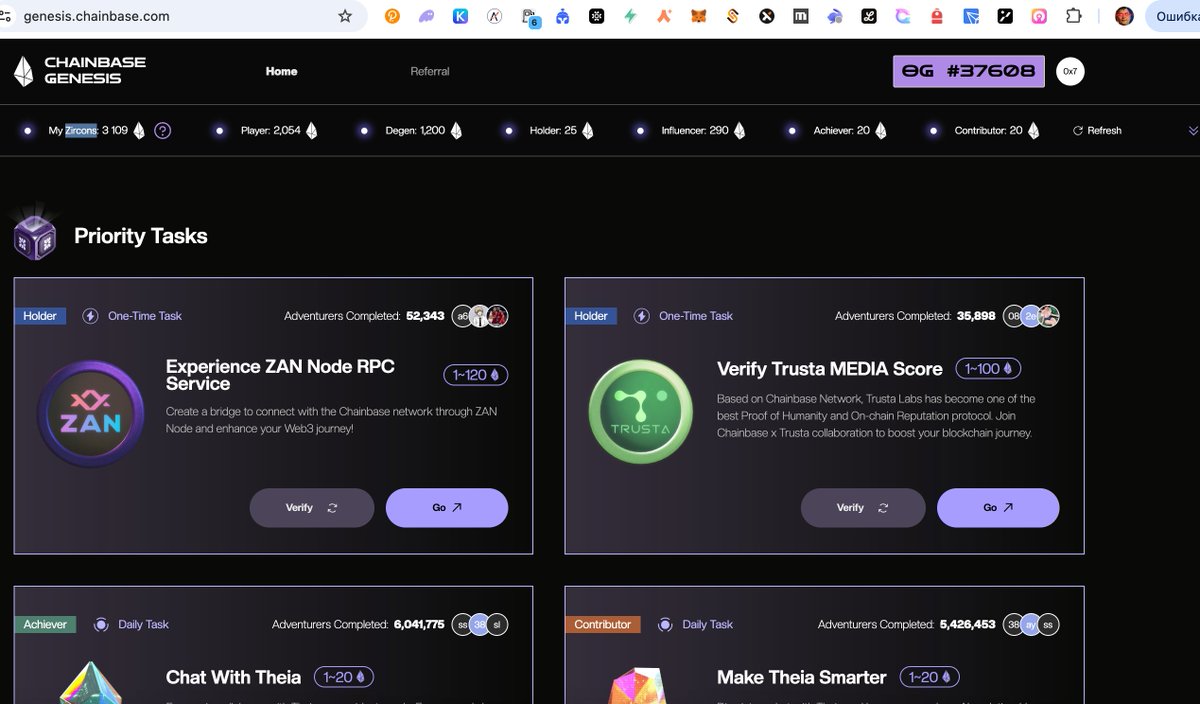Click the OG #37608 badge
Screen dimensions: 1200x704
pos(968,71)
